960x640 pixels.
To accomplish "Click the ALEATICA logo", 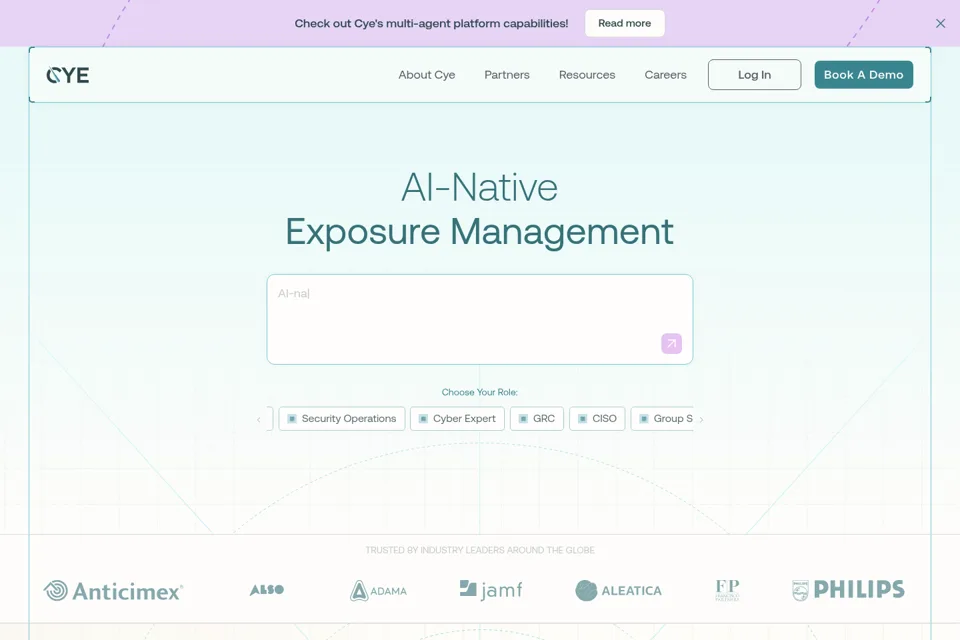I will point(618,590).
